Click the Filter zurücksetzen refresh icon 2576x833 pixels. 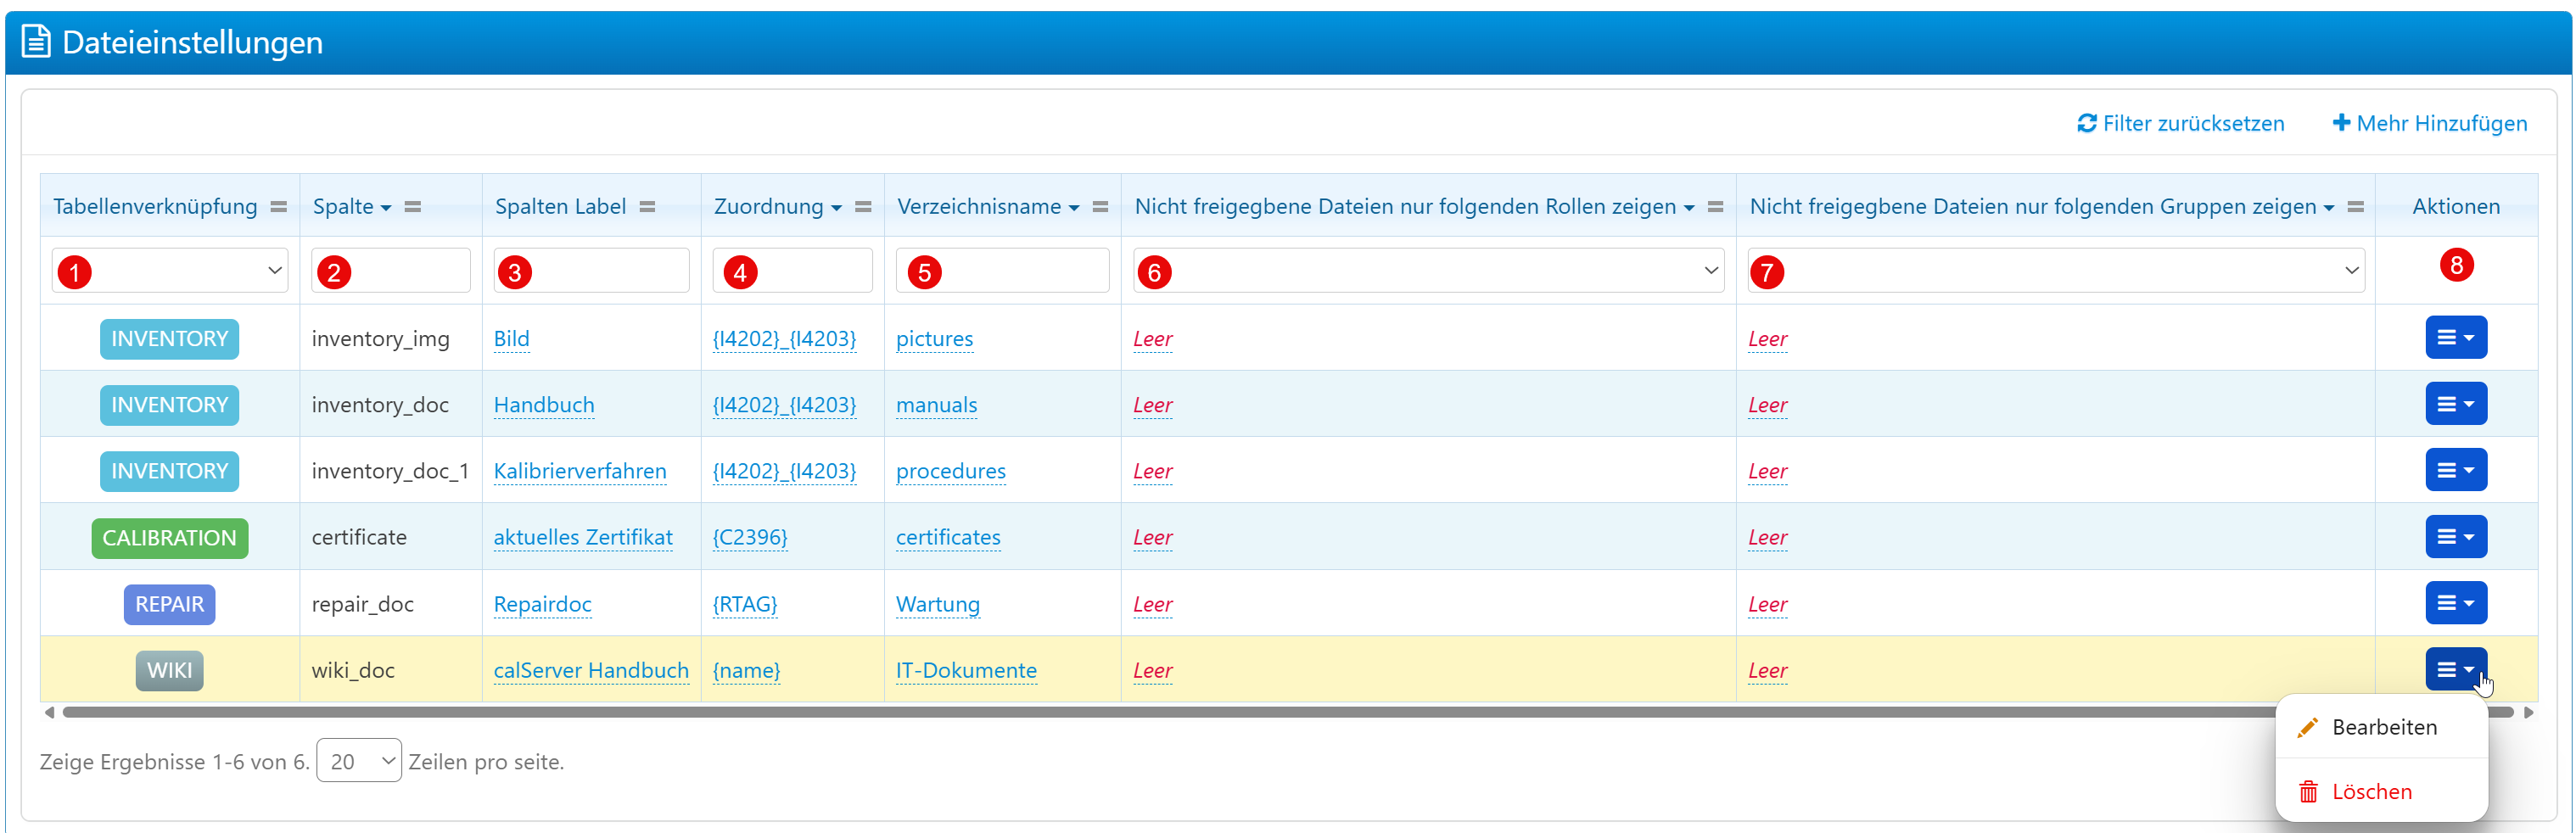pyautogui.click(x=2086, y=123)
